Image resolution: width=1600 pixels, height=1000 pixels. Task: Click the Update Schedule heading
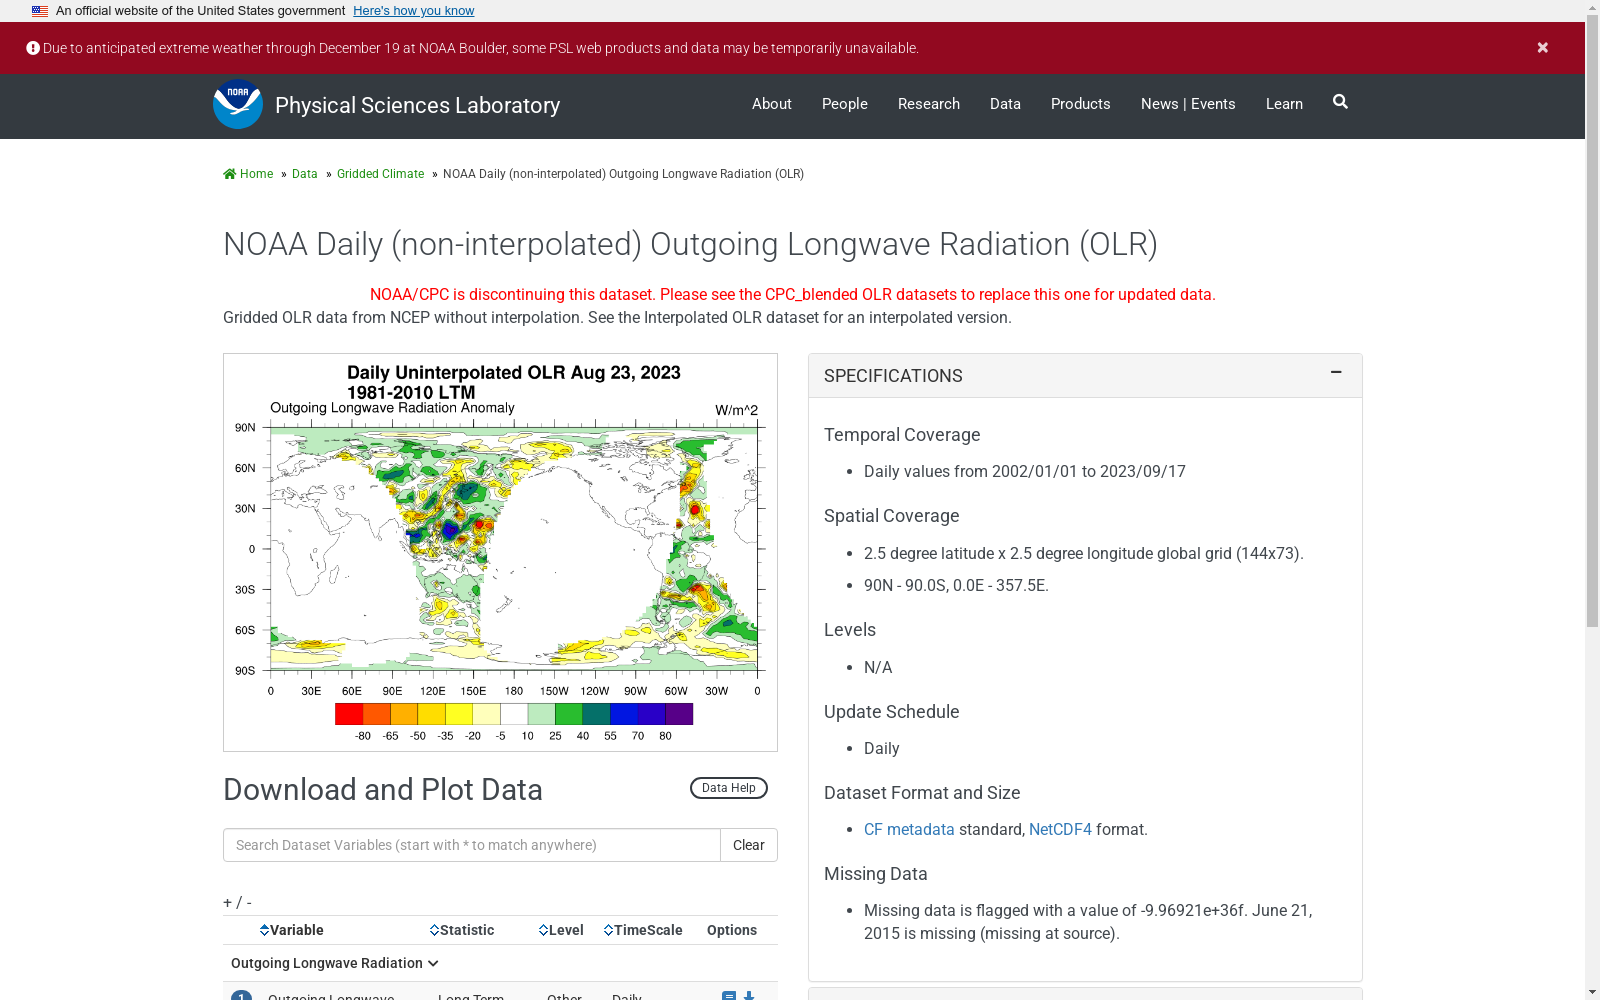892,712
